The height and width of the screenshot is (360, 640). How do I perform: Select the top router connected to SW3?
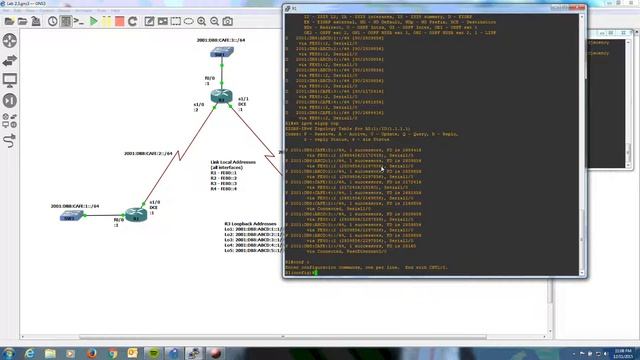pyautogui.click(x=222, y=96)
